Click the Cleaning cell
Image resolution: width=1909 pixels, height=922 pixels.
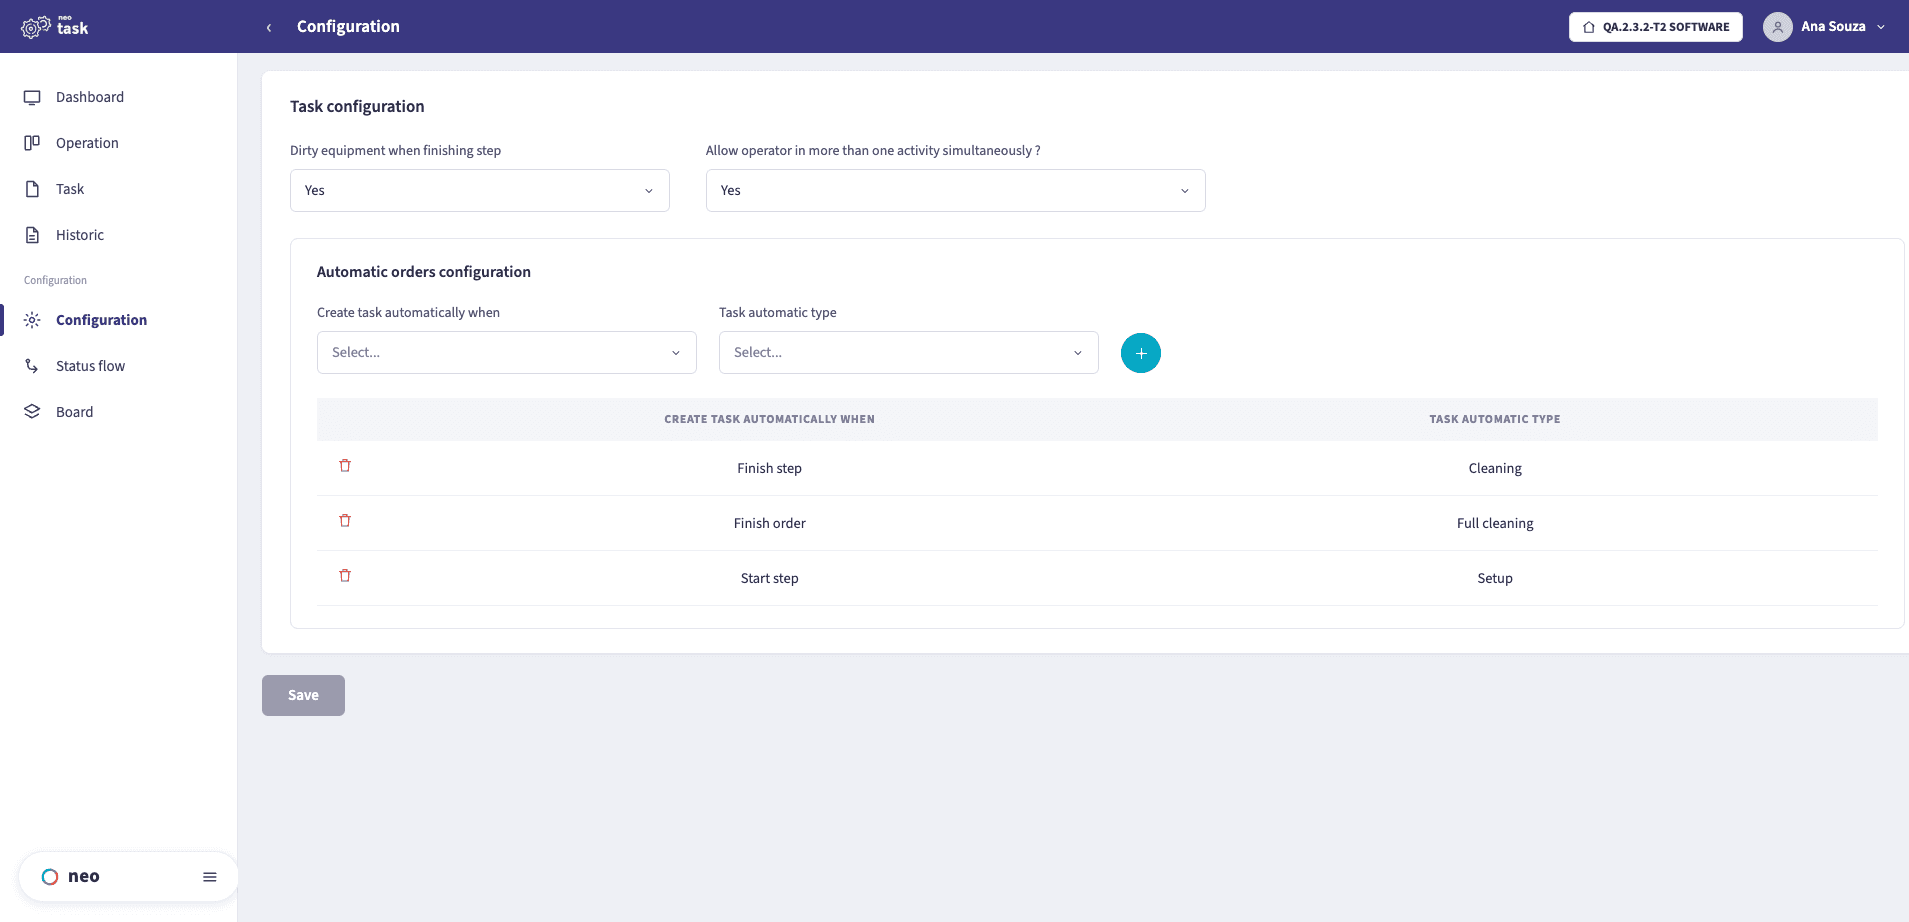pos(1495,468)
